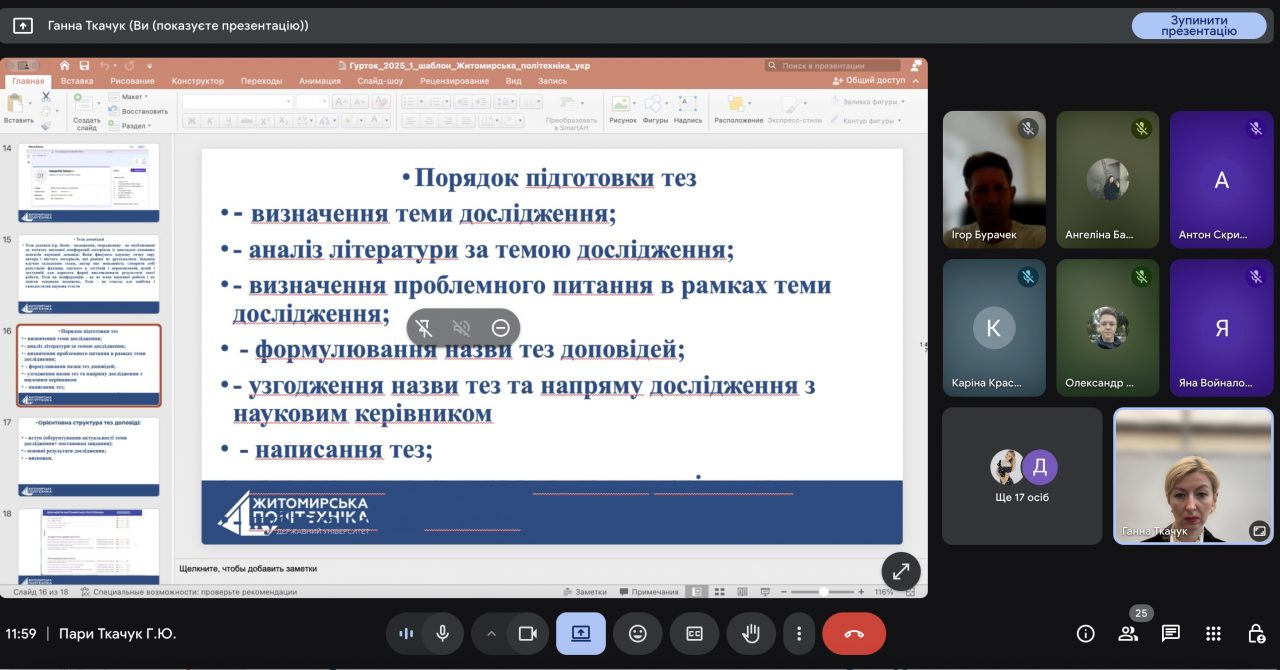Open the meeting details info icon
This screenshot has height=670, width=1280.
point(1085,634)
